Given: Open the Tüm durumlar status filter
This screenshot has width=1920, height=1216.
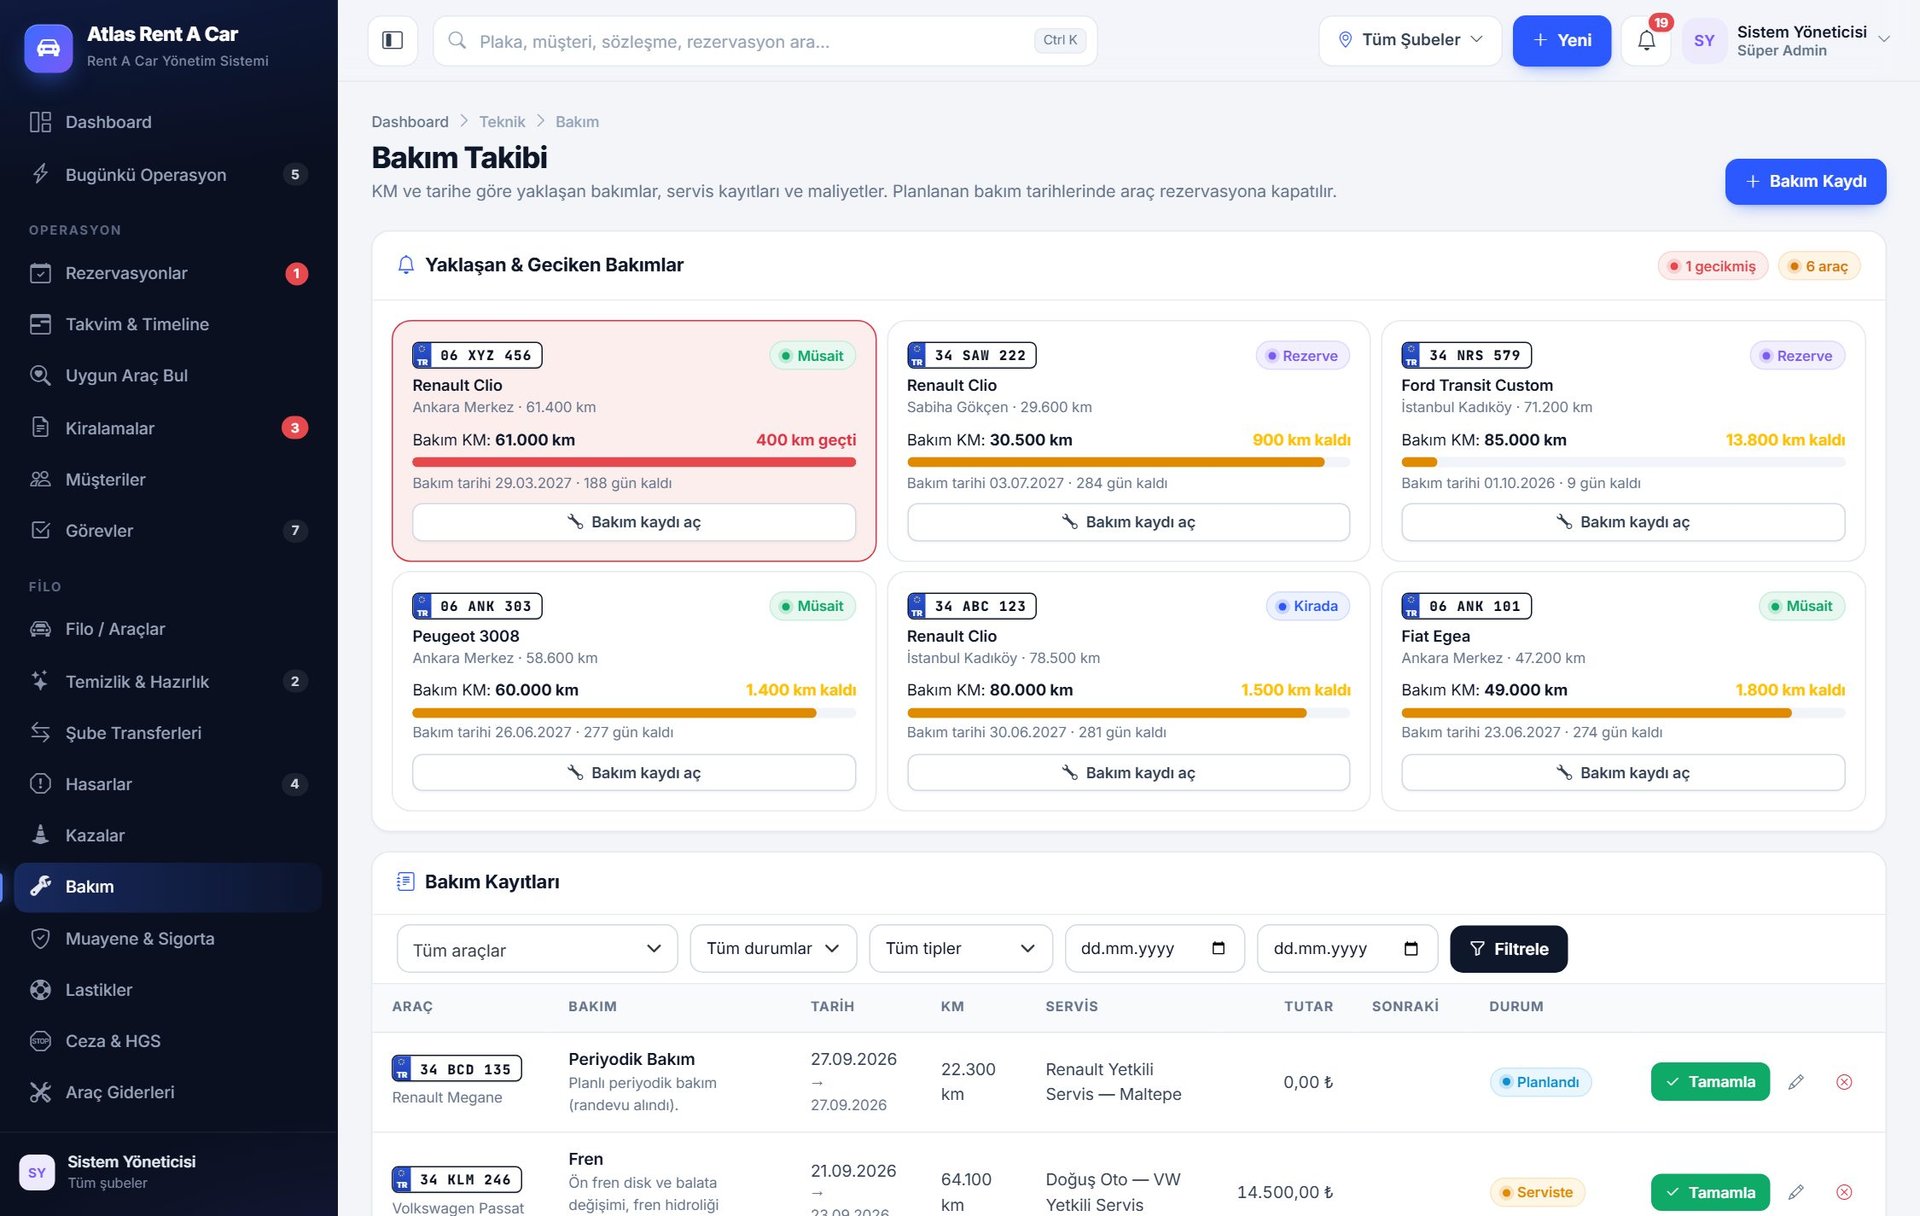Looking at the screenshot, I should point(773,948).
